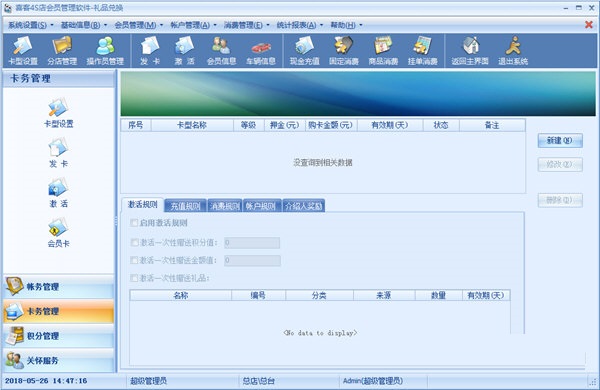600x390 pixels.
Task: Open 卡型设置 toolbar icon
Action: [23, 51]
